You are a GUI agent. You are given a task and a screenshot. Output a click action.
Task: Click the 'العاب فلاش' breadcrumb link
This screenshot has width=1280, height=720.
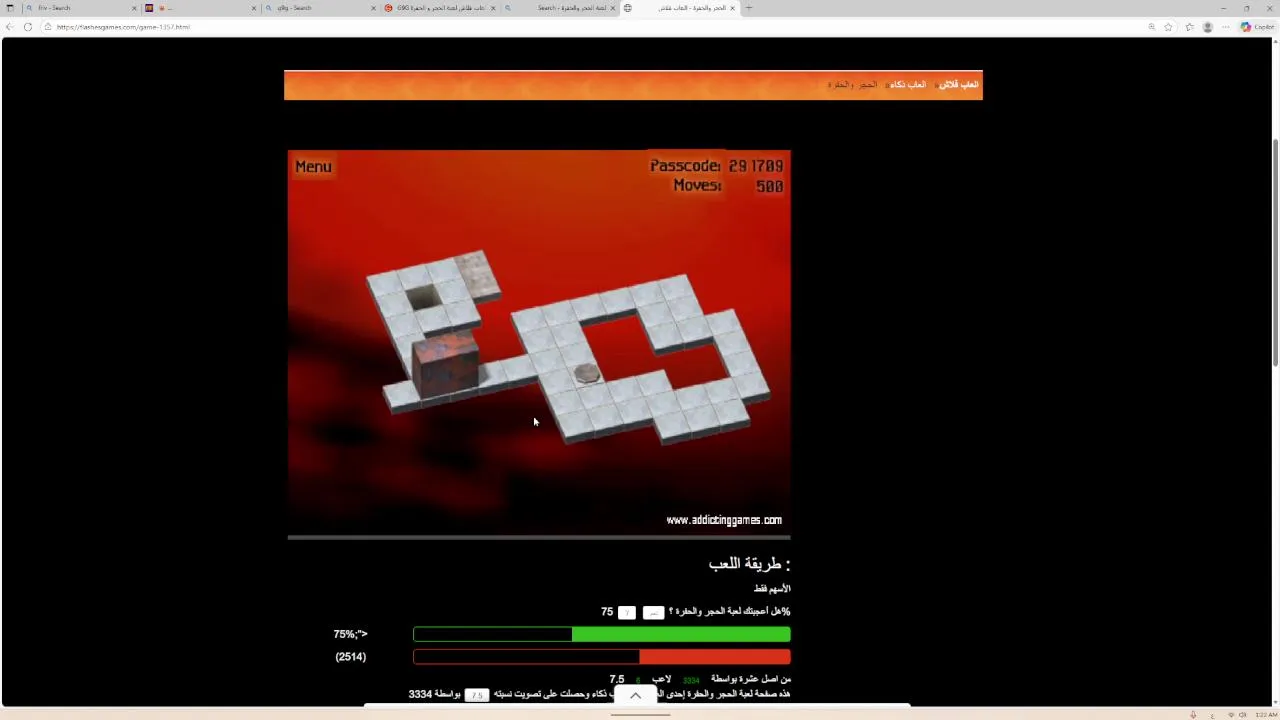pos(958,85)
